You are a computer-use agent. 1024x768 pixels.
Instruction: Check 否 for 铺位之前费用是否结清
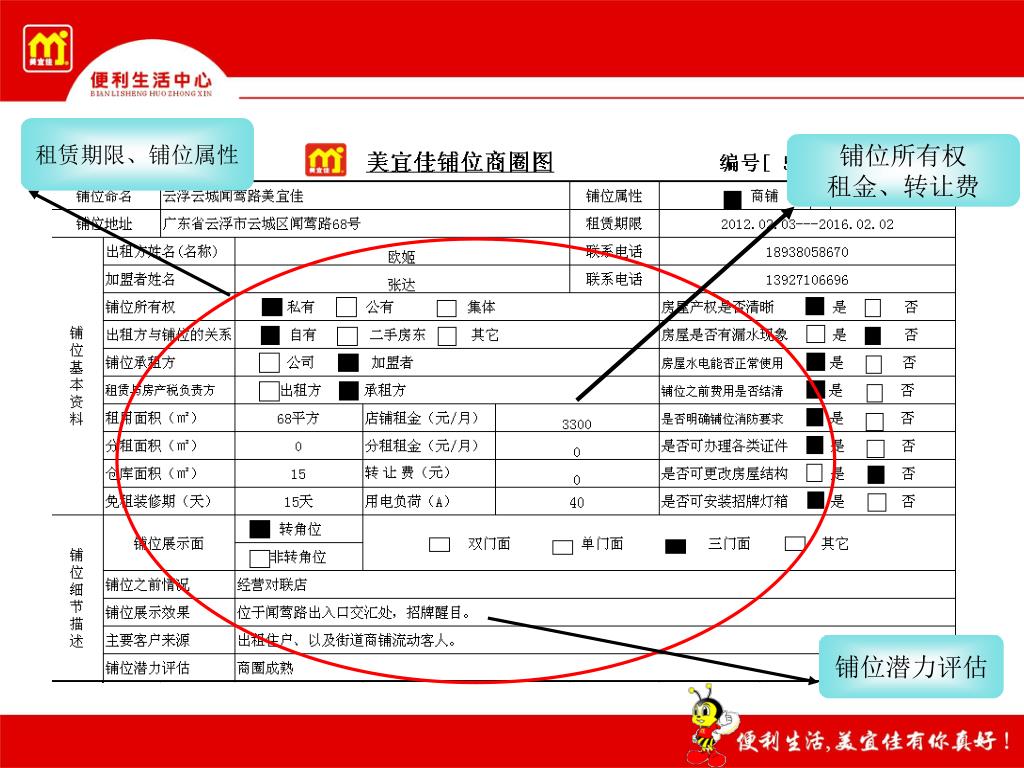coord(875,392)
